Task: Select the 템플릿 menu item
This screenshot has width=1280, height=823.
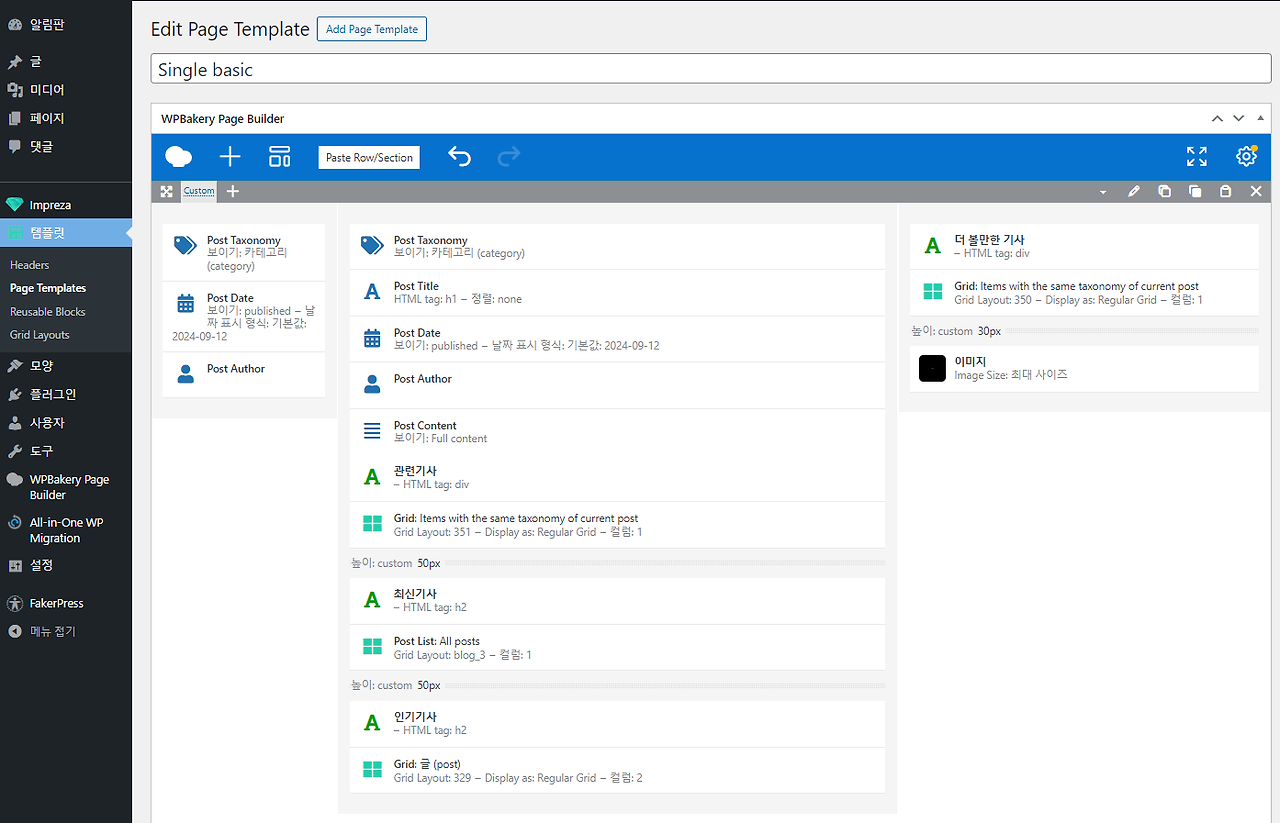Action: 66,233
